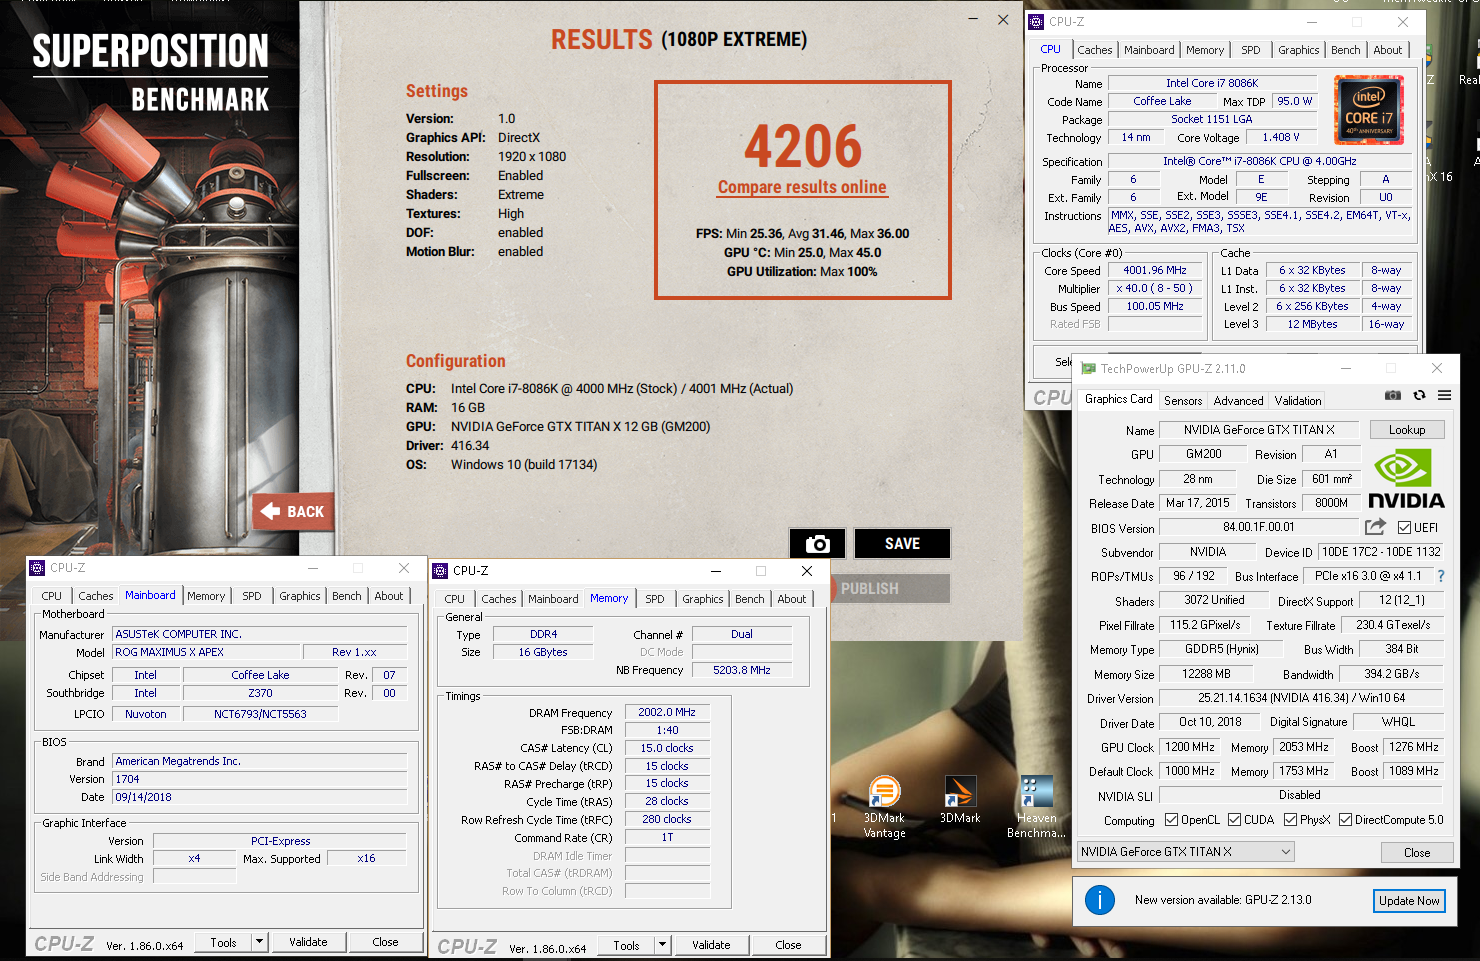1480x961 pixels.
Task: Click the CAS# Latency 15.0 clocks value
Action: tap(667, 748)
